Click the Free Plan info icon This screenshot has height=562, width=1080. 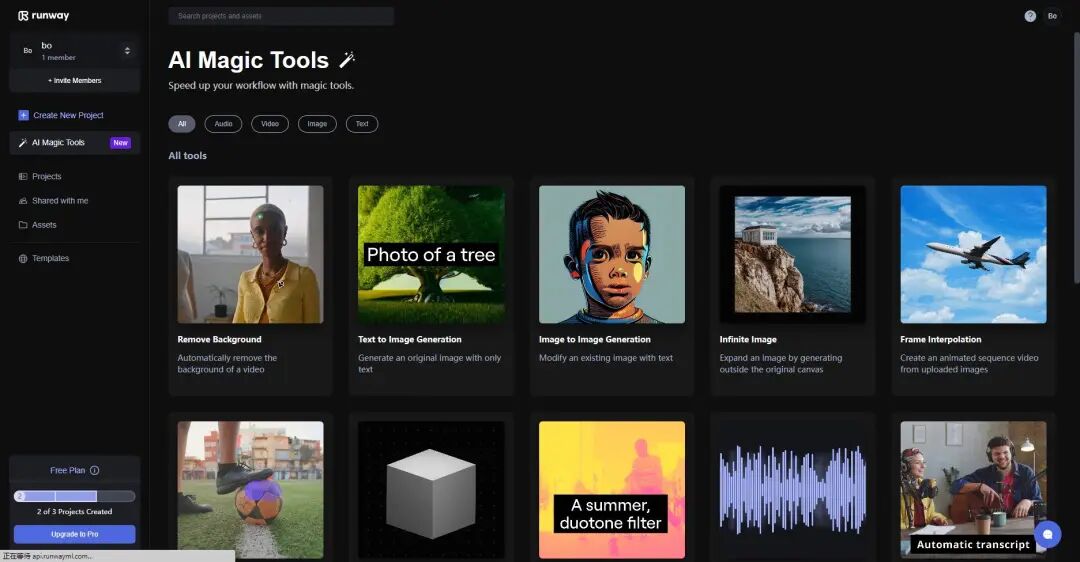point(94,470)
